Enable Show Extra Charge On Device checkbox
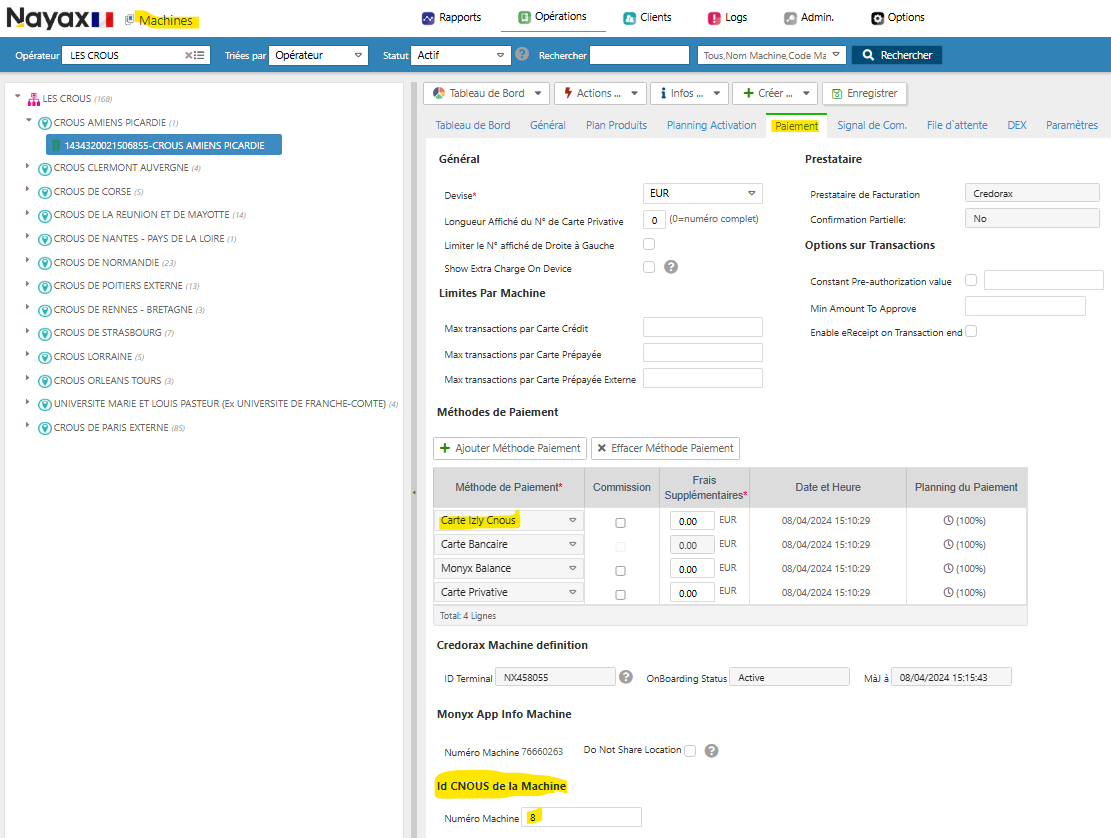Screen dimensions: 1111x838 [649, 267]
